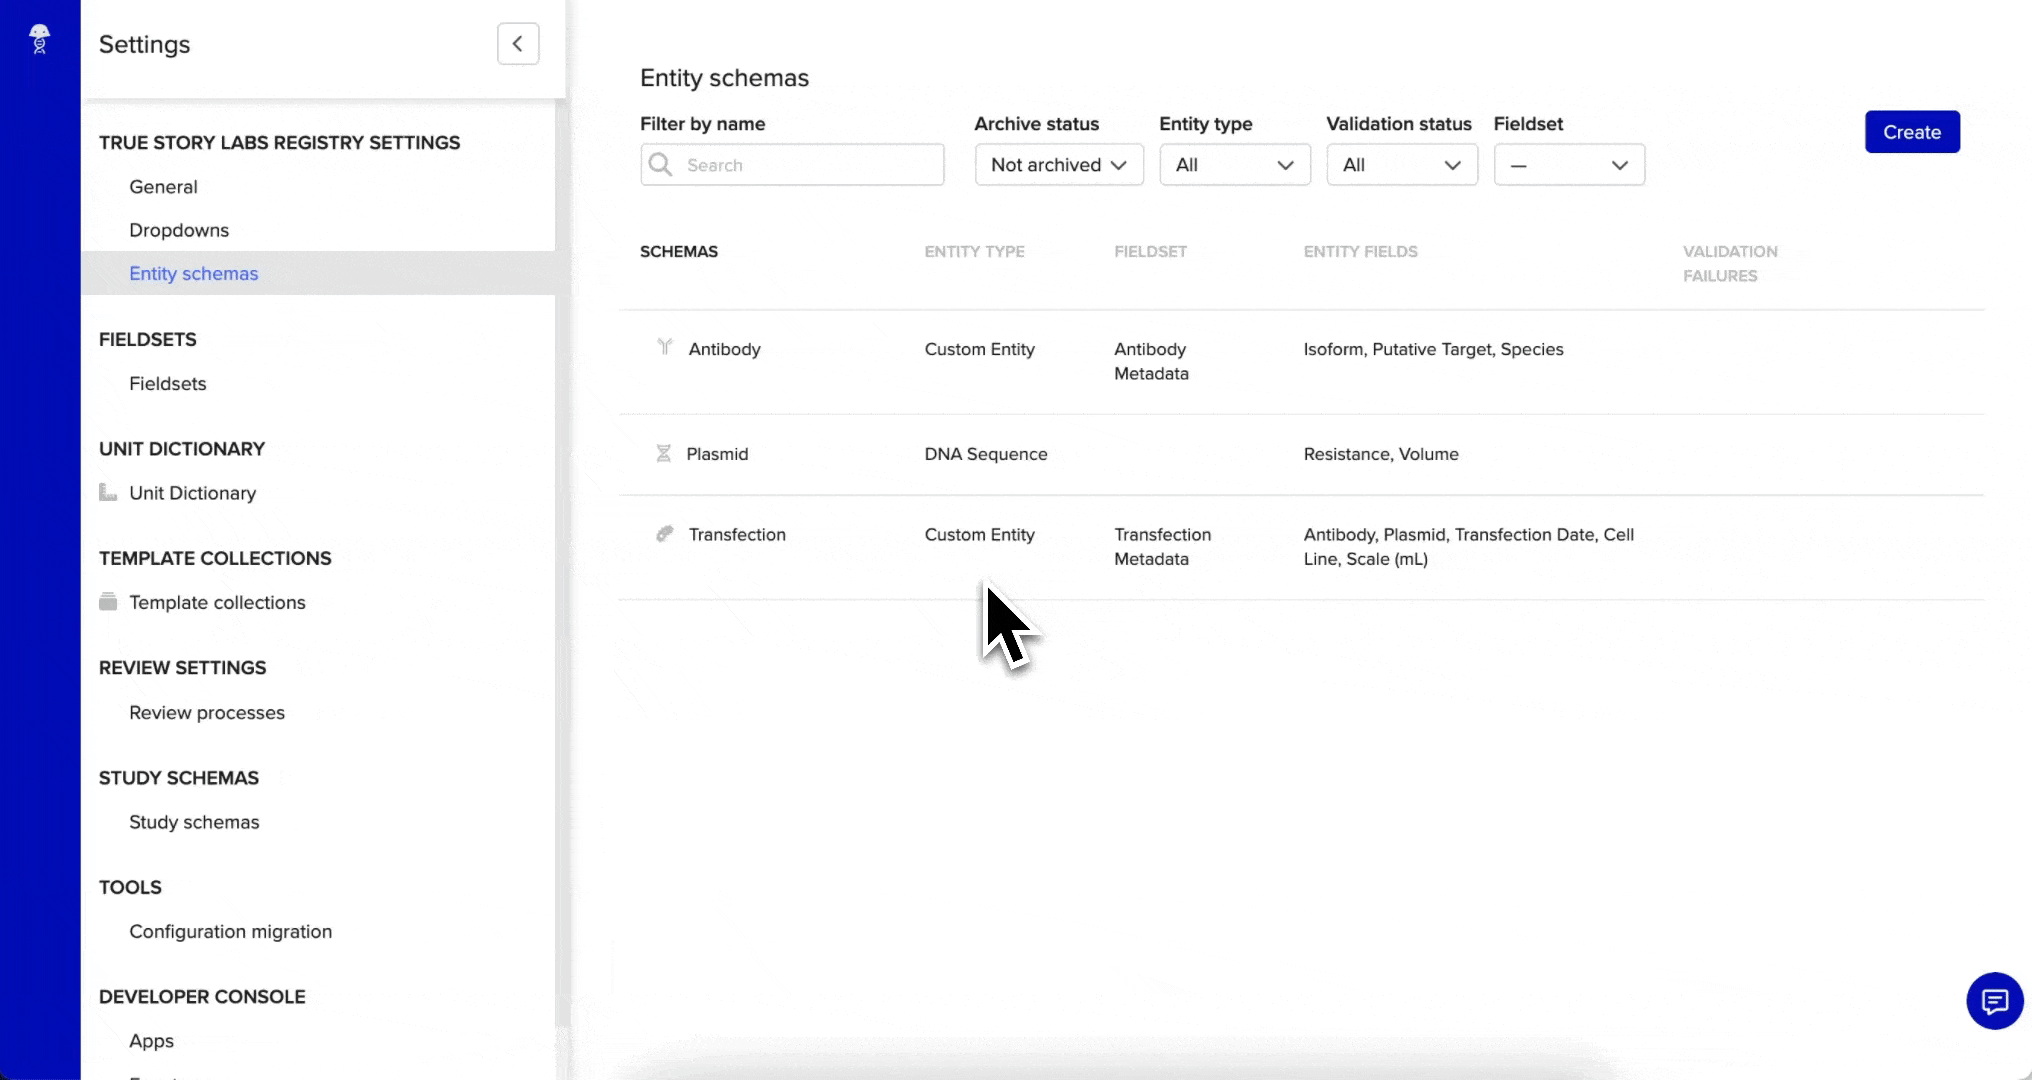Screen dimensions: 2032x1080
Task: Open the Archive status dropdown
Action: 1057,164
